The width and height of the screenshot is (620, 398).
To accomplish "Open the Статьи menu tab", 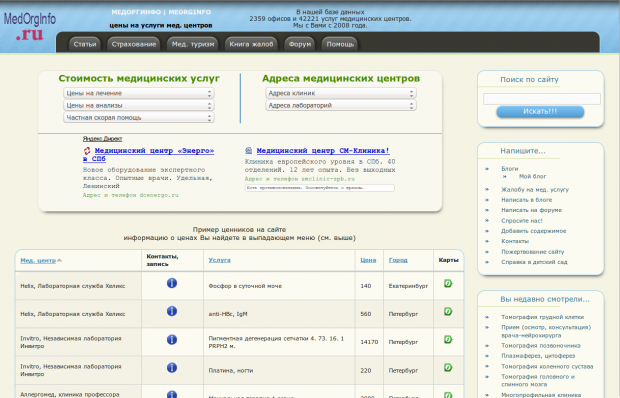I will pyautogui.click(x=85, y=44).
